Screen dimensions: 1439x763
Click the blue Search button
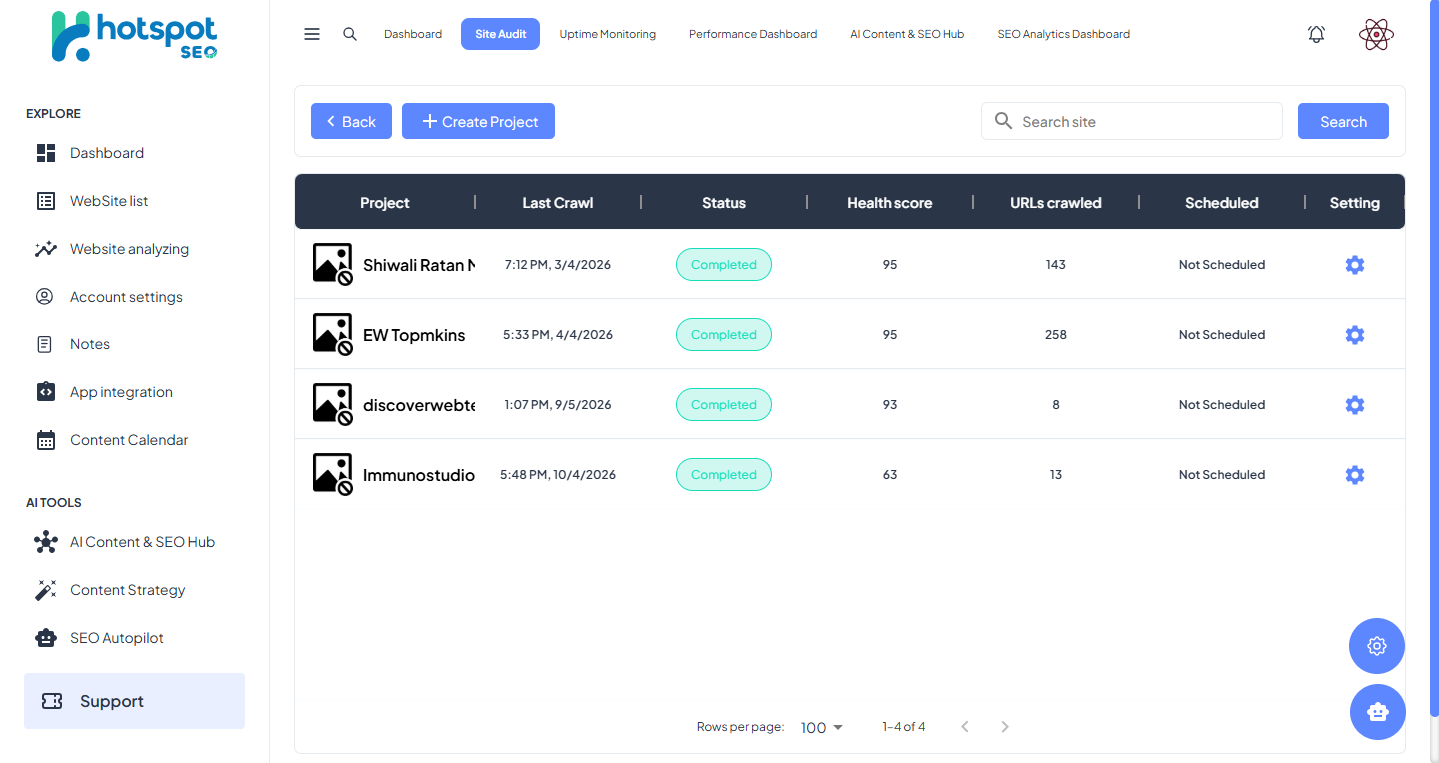(x=1343, y=121)
